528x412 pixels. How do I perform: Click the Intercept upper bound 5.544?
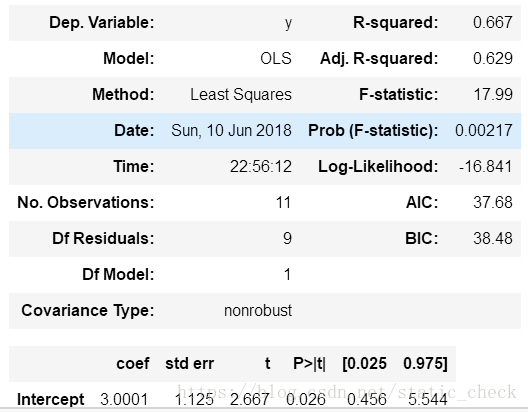428,400
